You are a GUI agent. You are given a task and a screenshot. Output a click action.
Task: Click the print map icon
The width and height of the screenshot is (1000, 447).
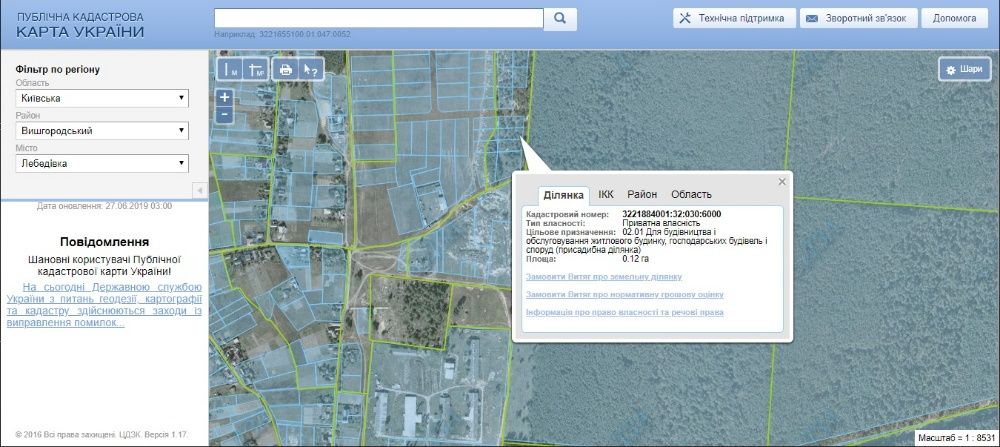[x=286, y=70]
